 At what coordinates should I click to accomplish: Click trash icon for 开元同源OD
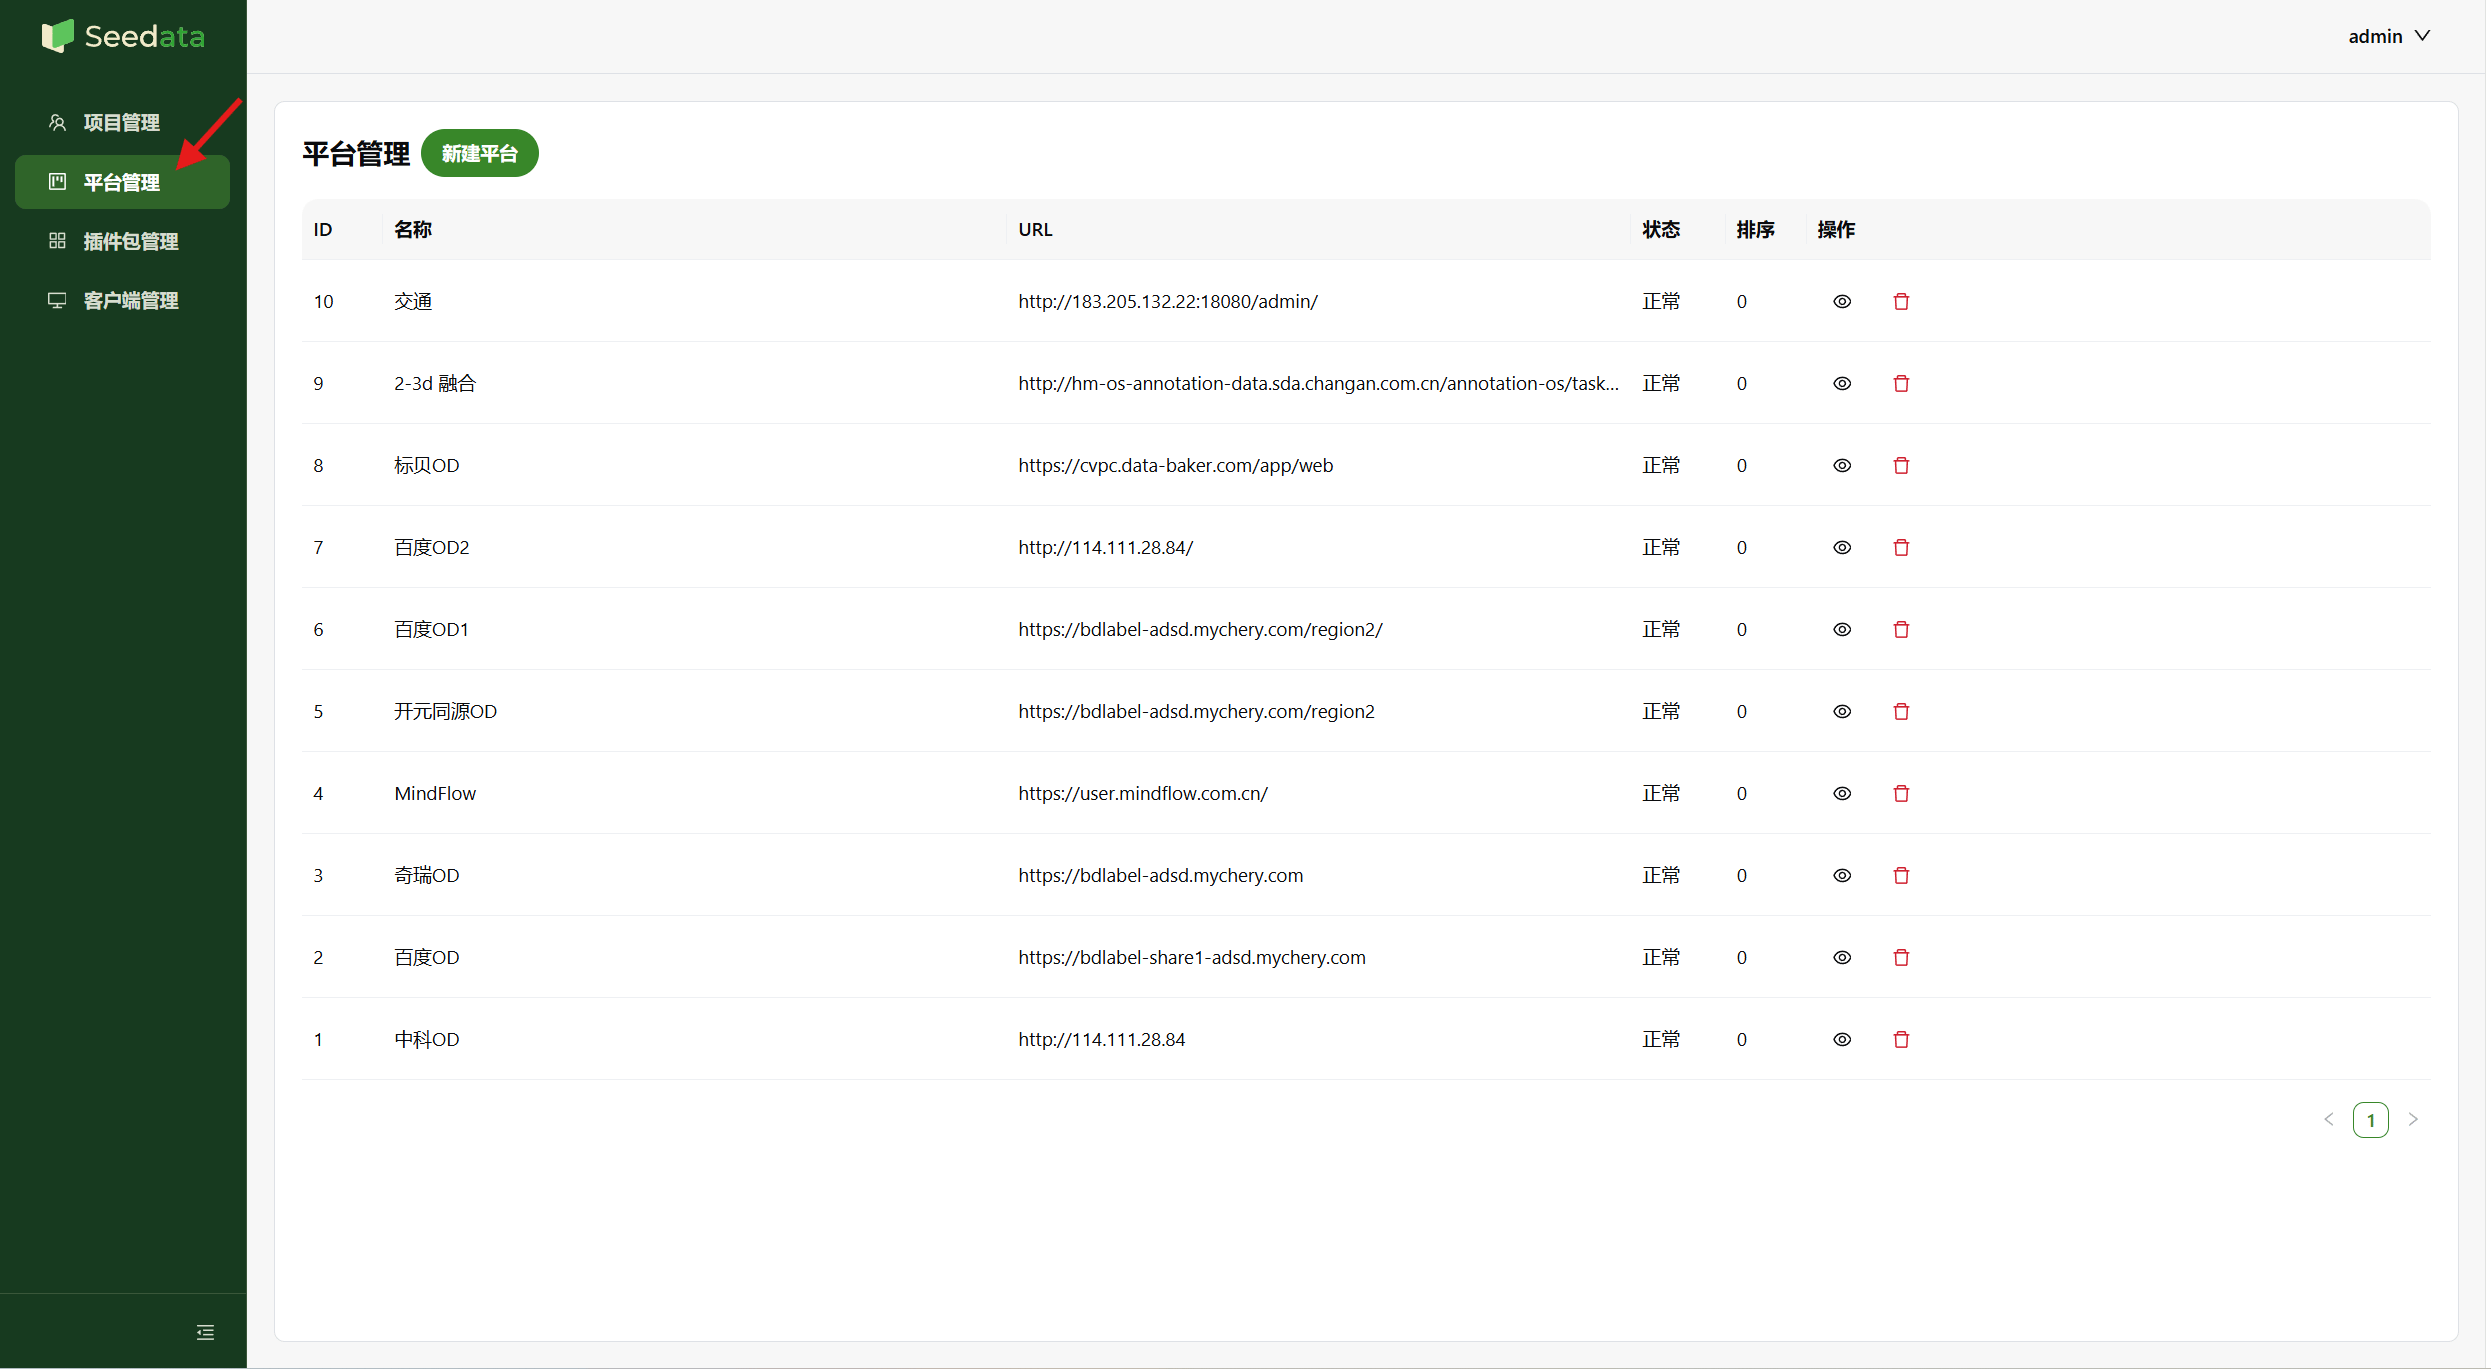tap(1901, 711)
